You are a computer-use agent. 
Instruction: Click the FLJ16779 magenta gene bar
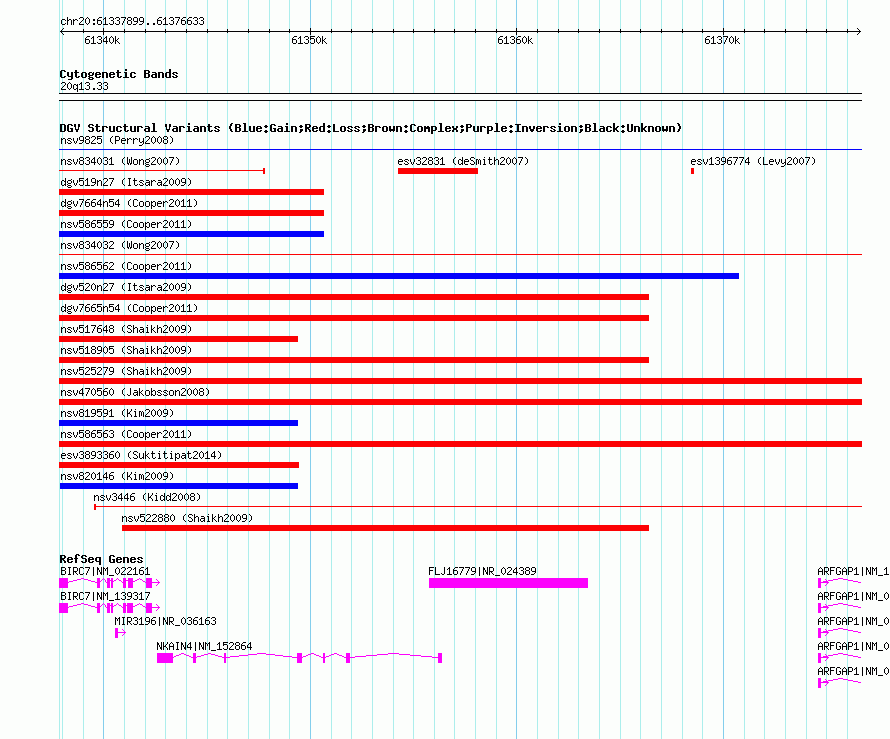[x=508, y=583]
